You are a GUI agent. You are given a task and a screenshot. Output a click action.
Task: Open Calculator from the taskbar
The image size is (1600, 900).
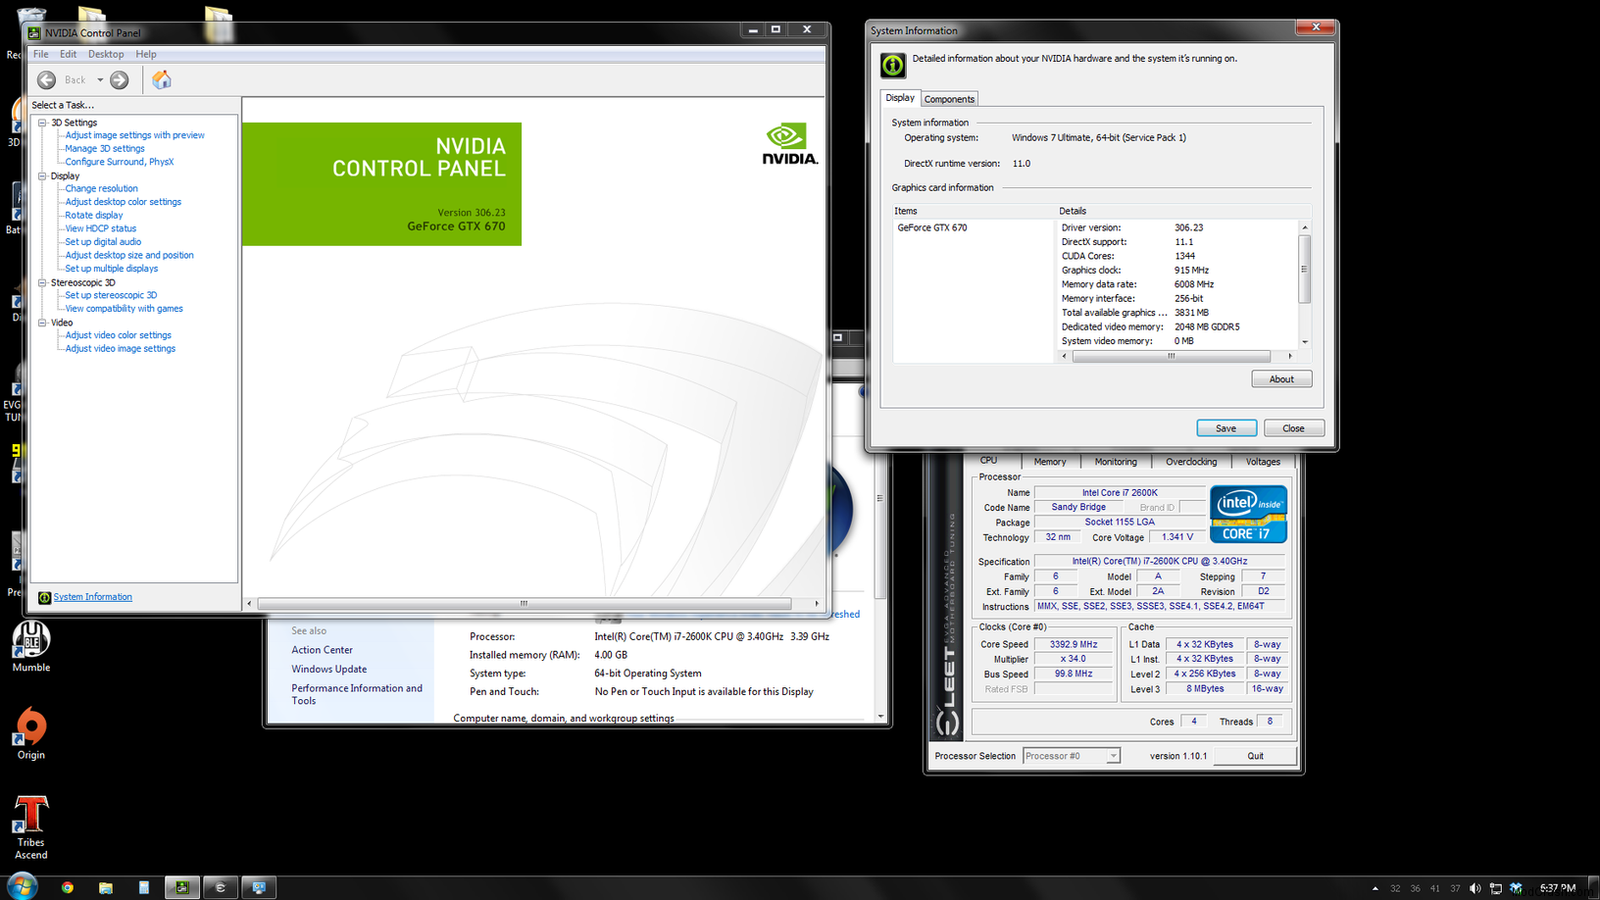point(144,887)
